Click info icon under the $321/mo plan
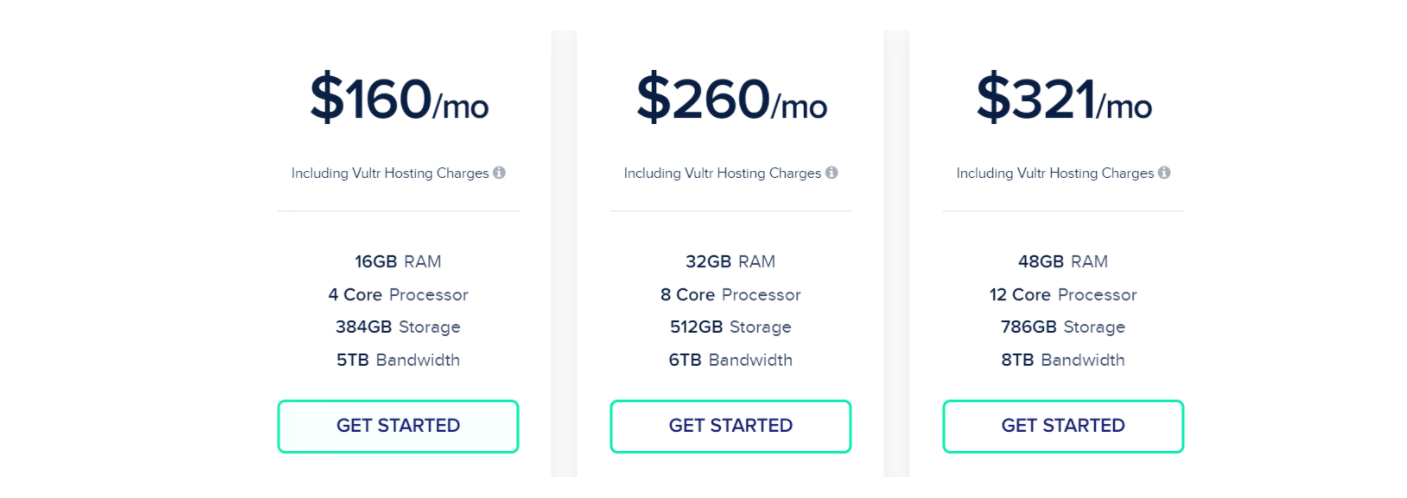 click(1164, 173)
